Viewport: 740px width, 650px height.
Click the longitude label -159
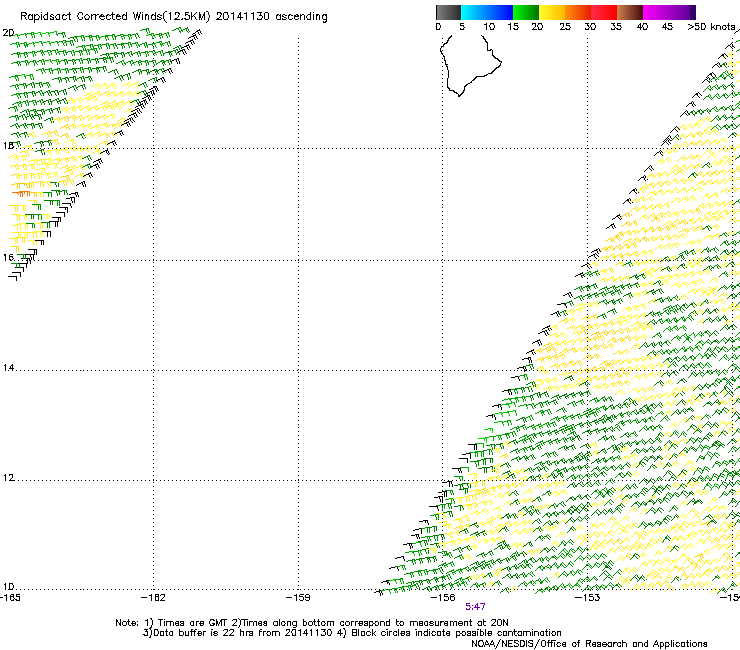(x=298, y=598)
